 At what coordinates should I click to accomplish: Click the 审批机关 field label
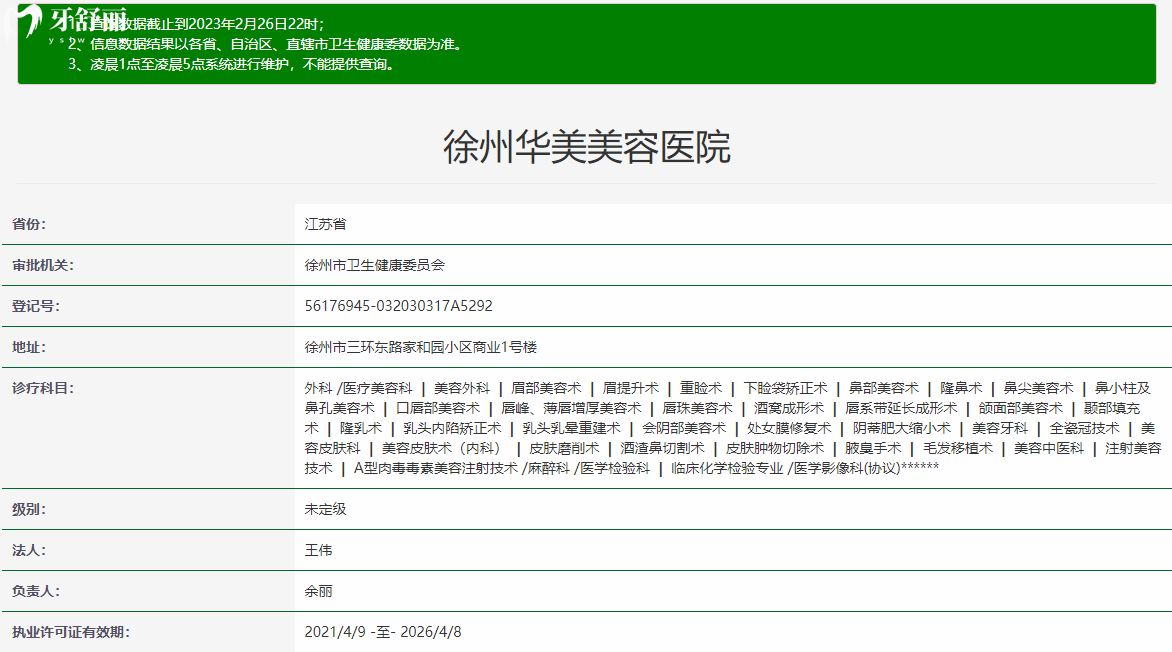point(43,265)
